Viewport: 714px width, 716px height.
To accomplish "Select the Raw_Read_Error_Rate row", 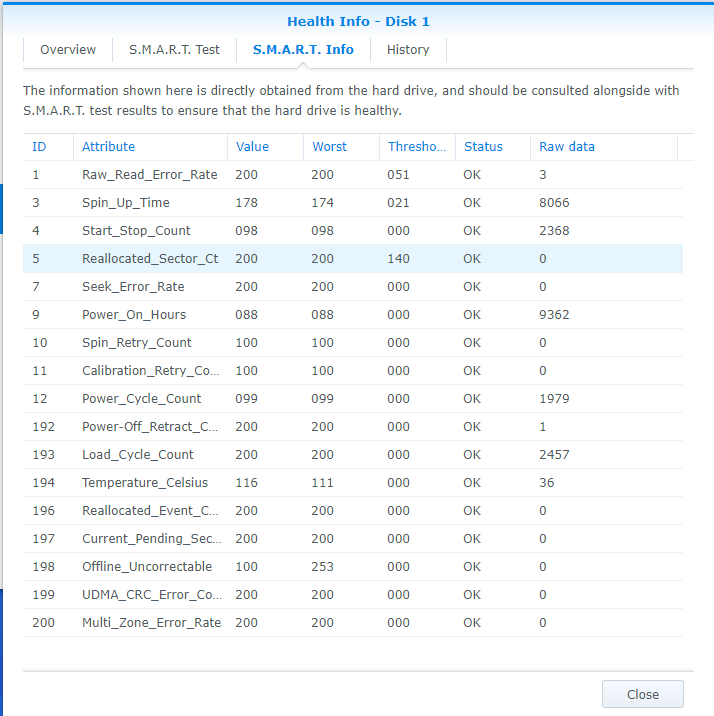I will (353, 174).
